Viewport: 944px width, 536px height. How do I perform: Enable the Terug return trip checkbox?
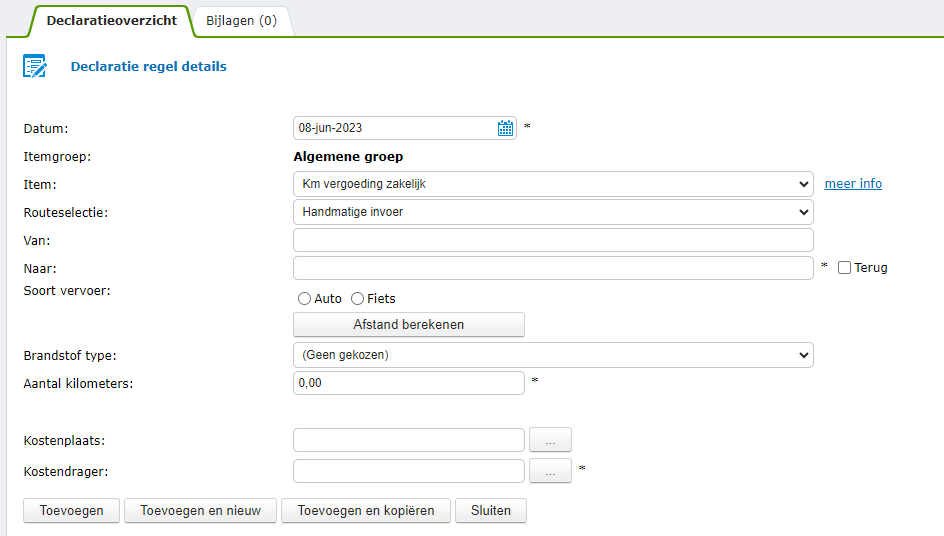(x=845, y=268)
